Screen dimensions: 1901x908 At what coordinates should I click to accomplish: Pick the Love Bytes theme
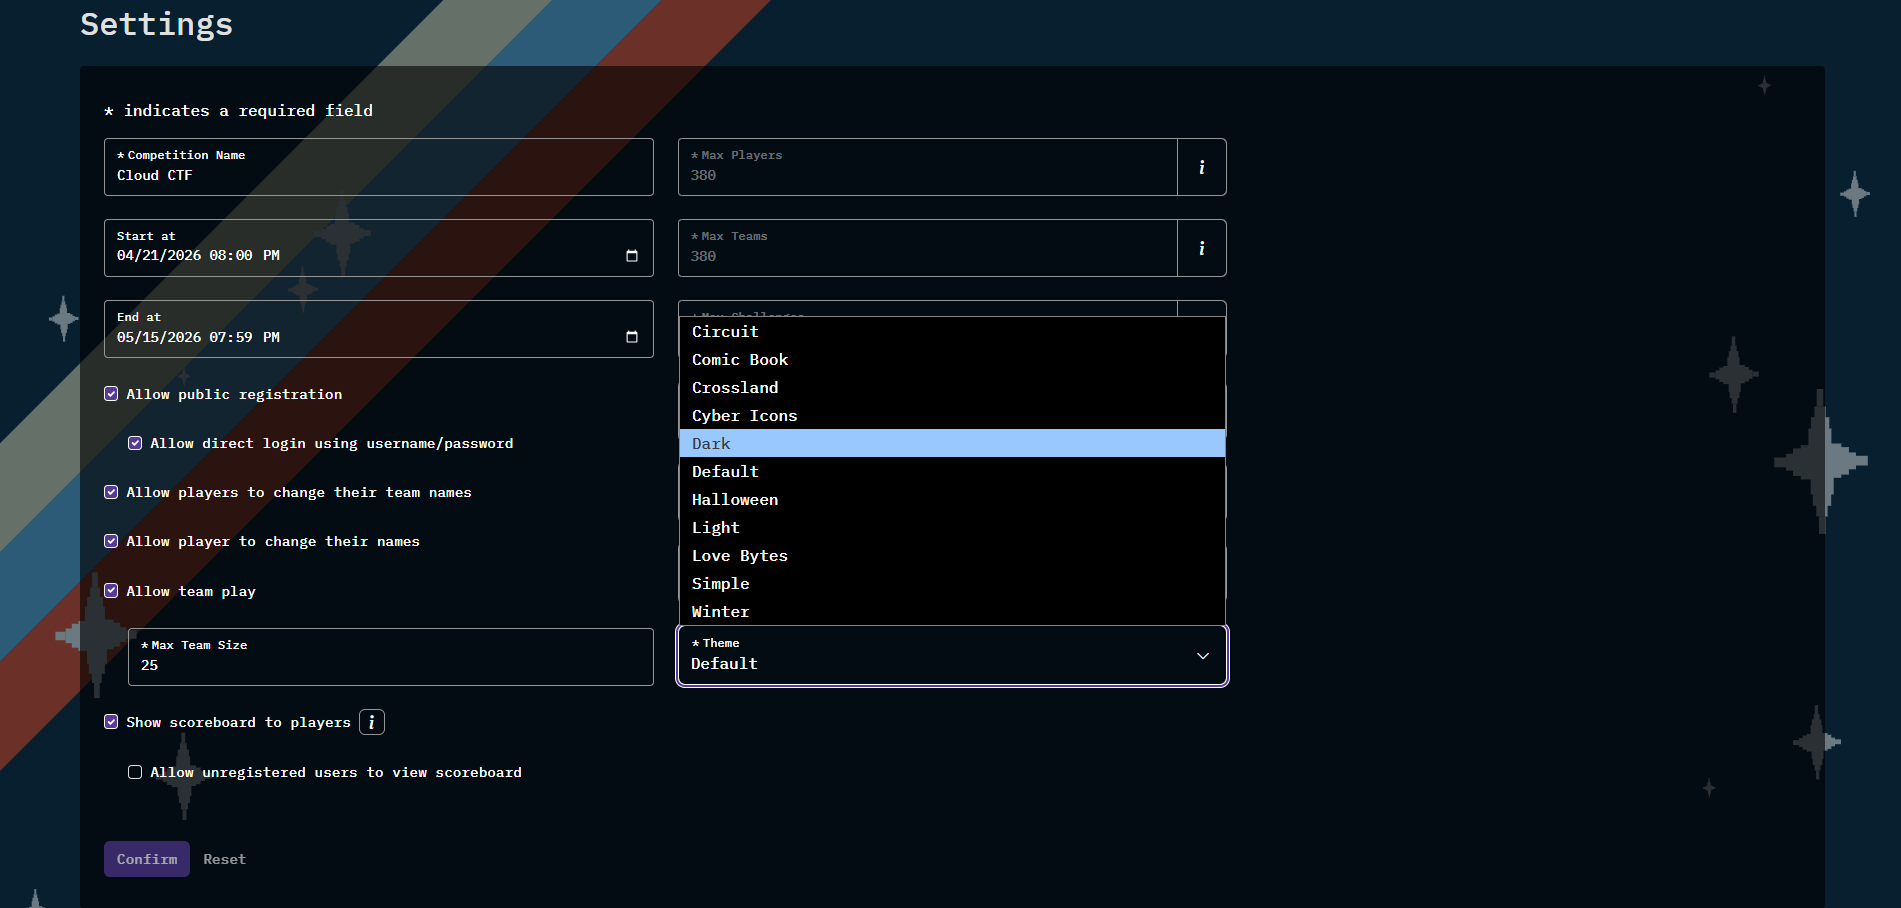pyautogui.click(x=952, y=555)
